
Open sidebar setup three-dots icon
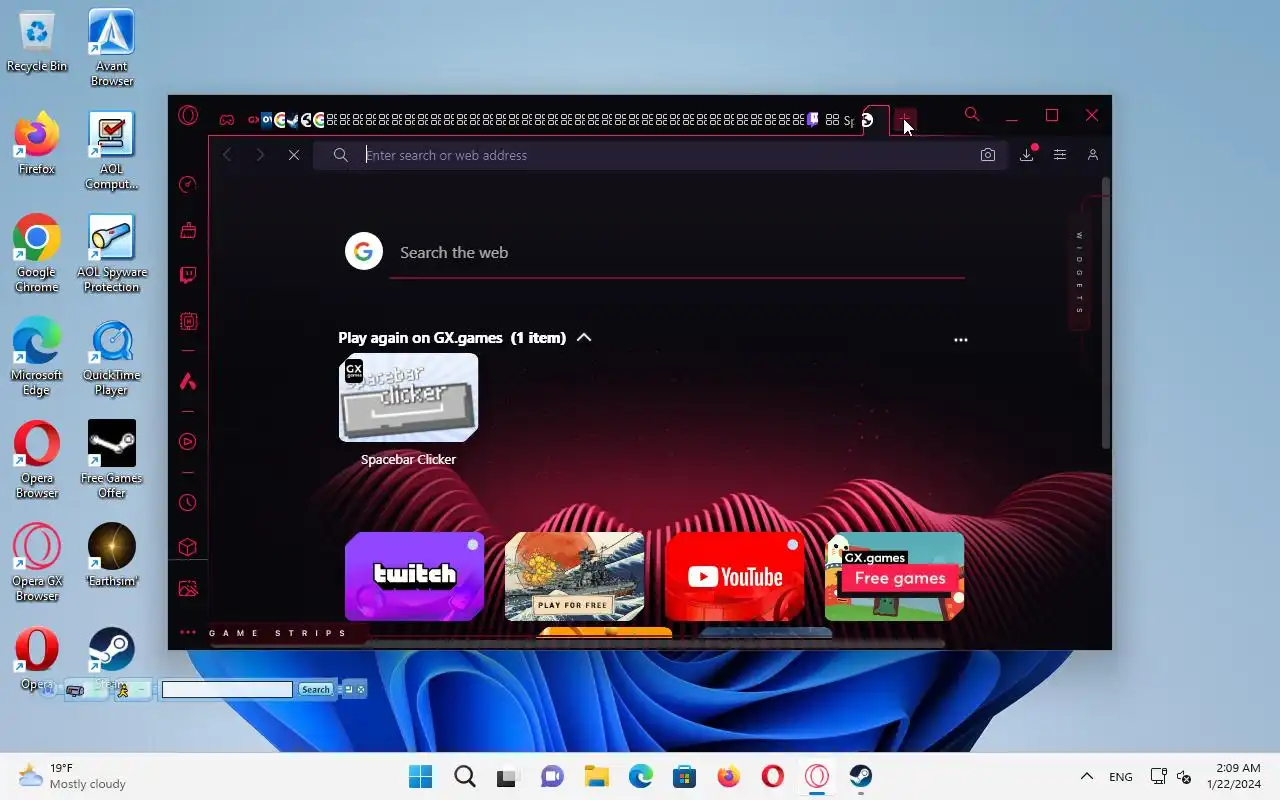(x=188, y=632)
